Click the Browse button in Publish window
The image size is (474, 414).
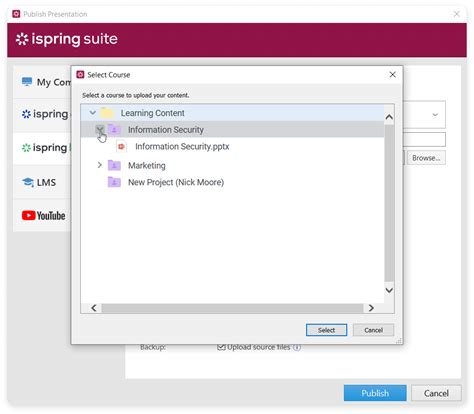click(x=426, y=158)
